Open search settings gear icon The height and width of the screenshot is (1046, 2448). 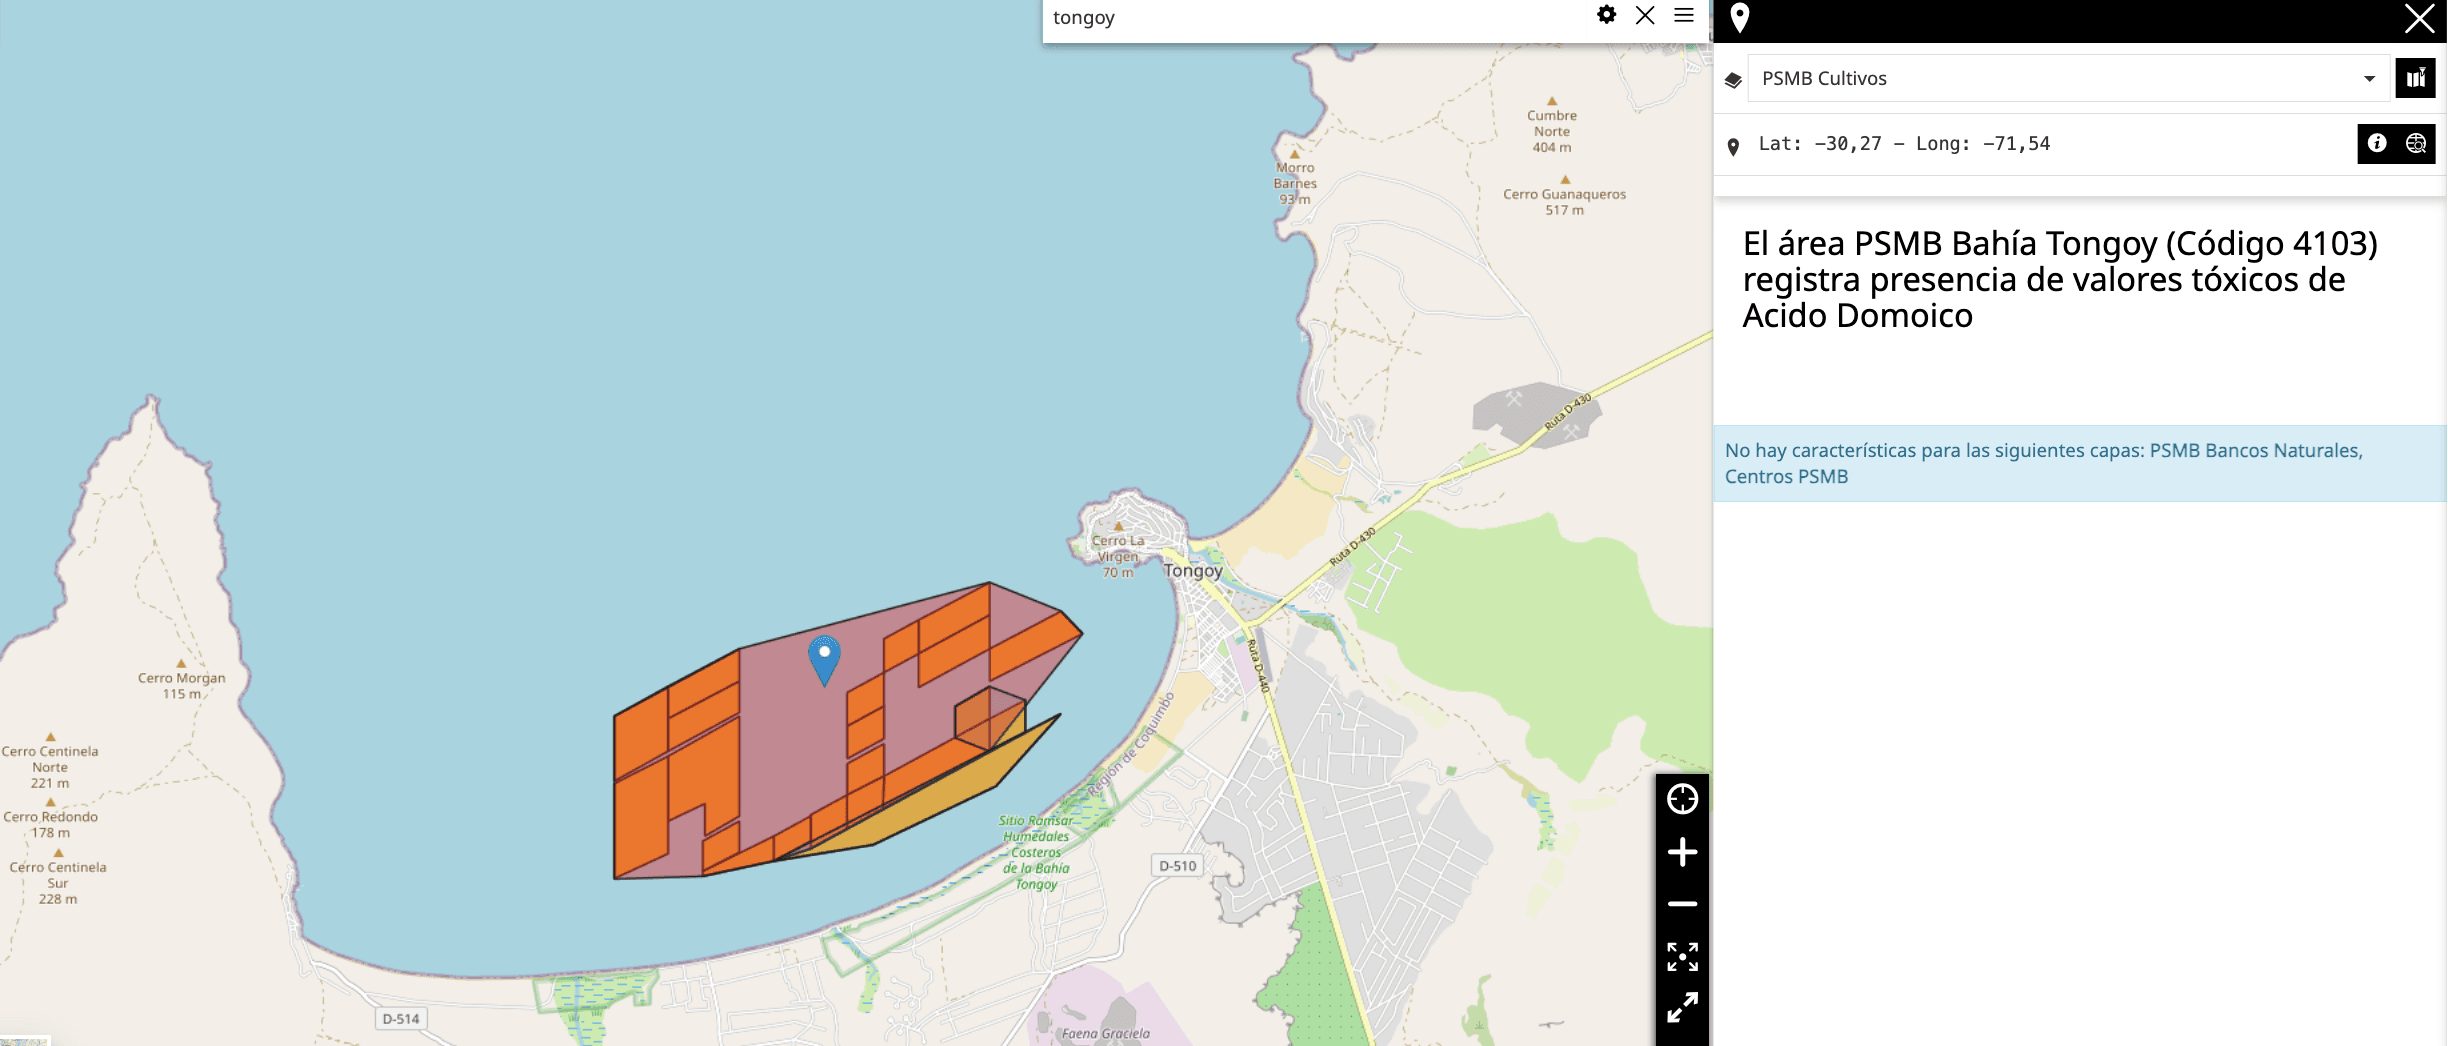click(1606, 15)
